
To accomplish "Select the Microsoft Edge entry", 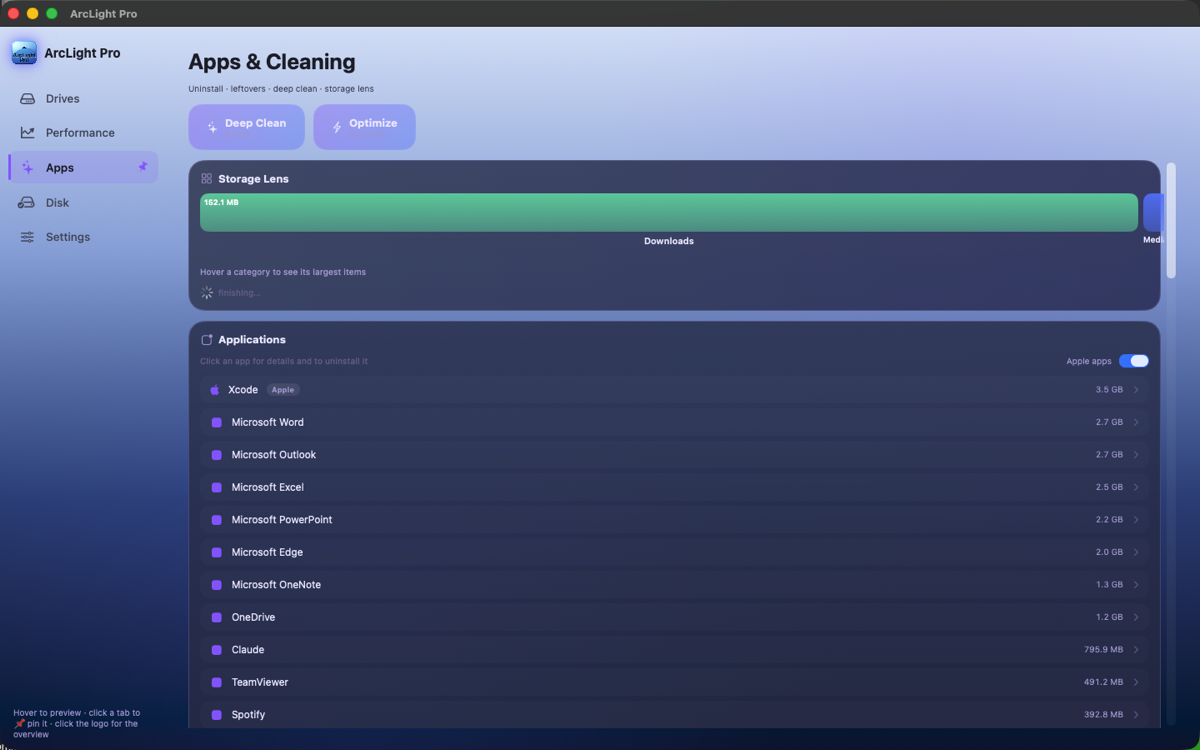I will pyautogui.click(x=674, y=552).
